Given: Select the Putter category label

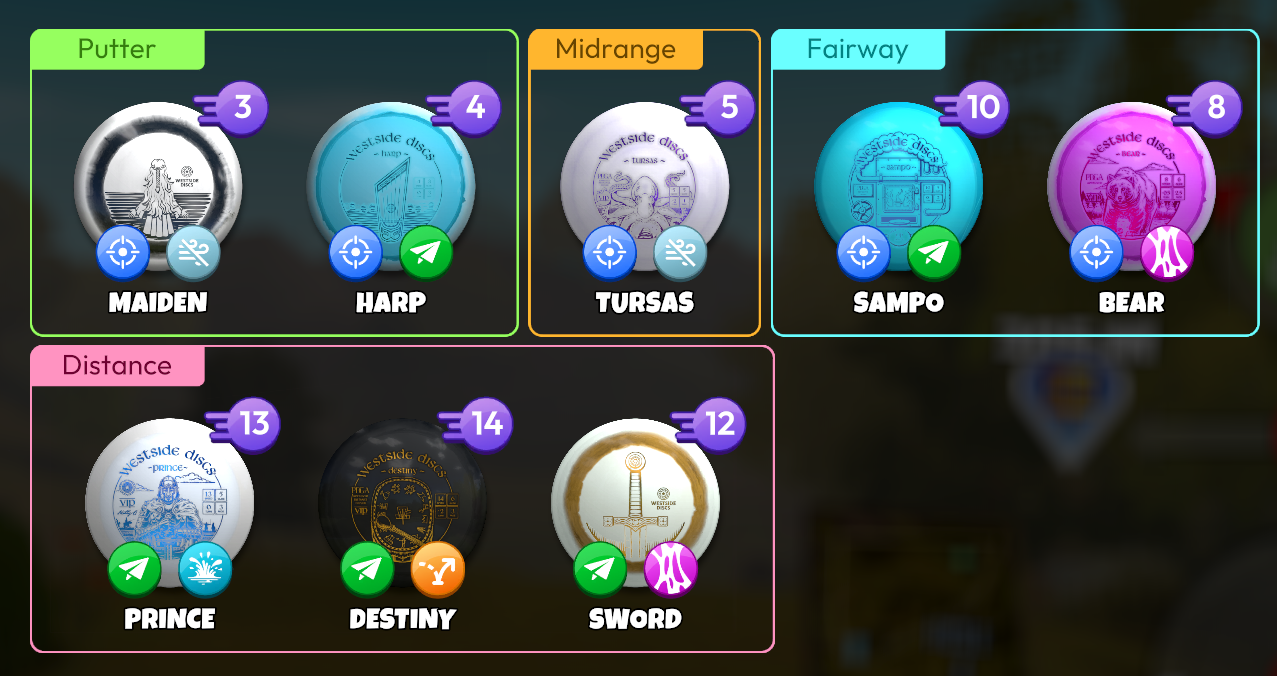Looking at the screenshot, I should pos(117,49).
